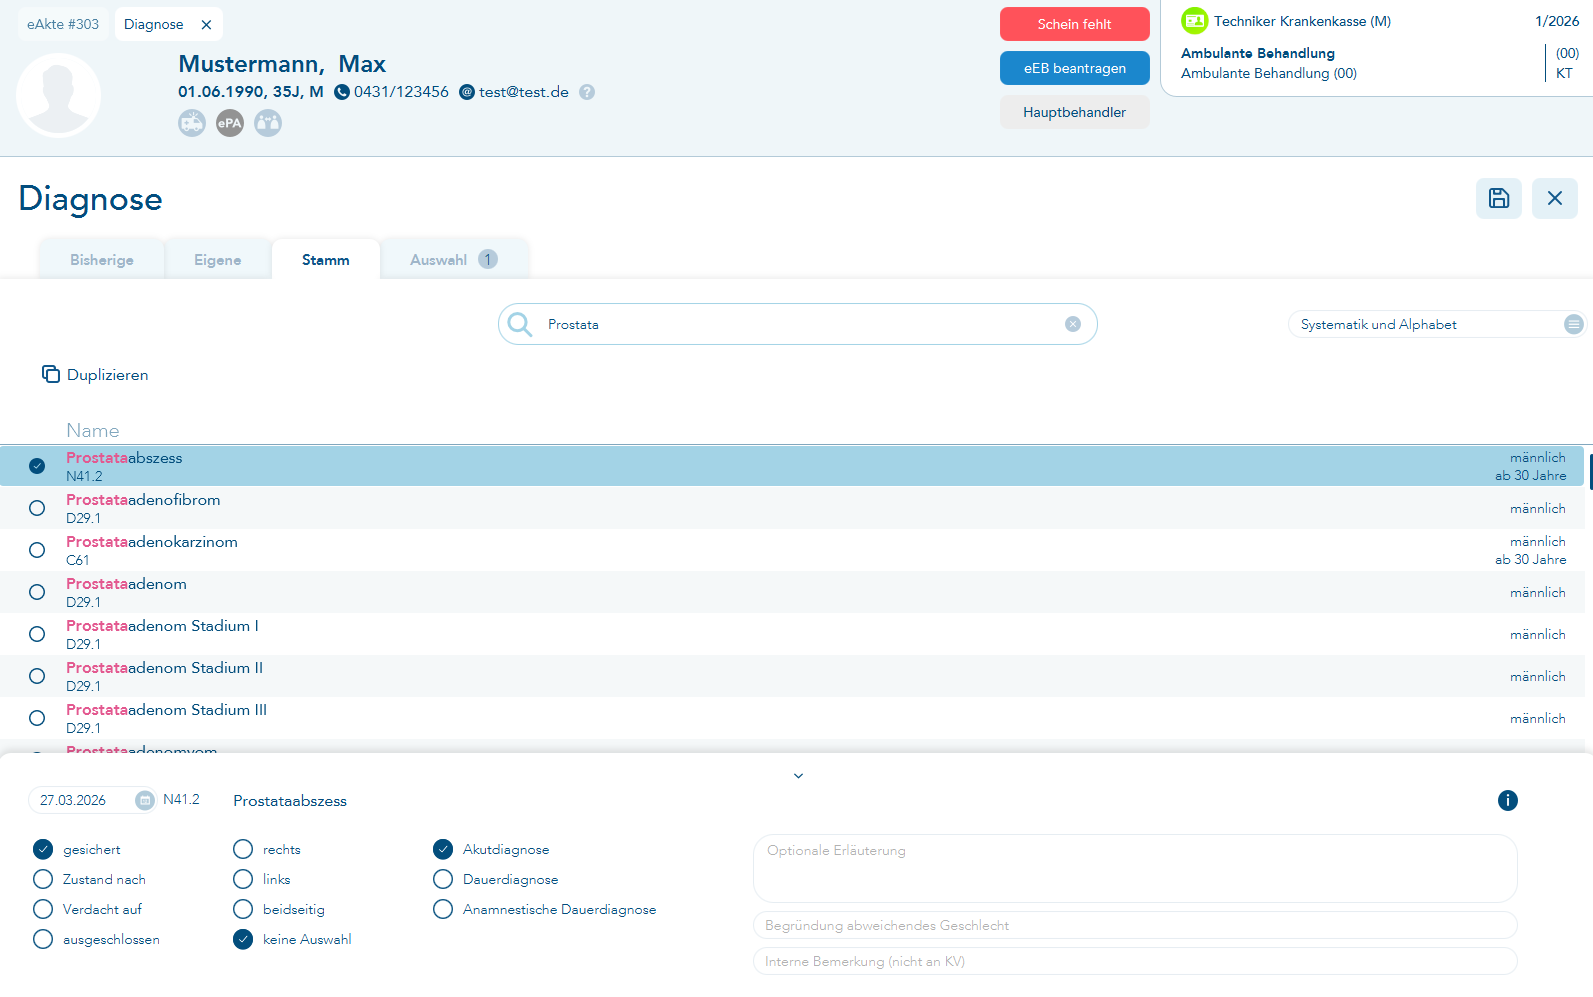Open the Auswahl tab

(453, 260)
